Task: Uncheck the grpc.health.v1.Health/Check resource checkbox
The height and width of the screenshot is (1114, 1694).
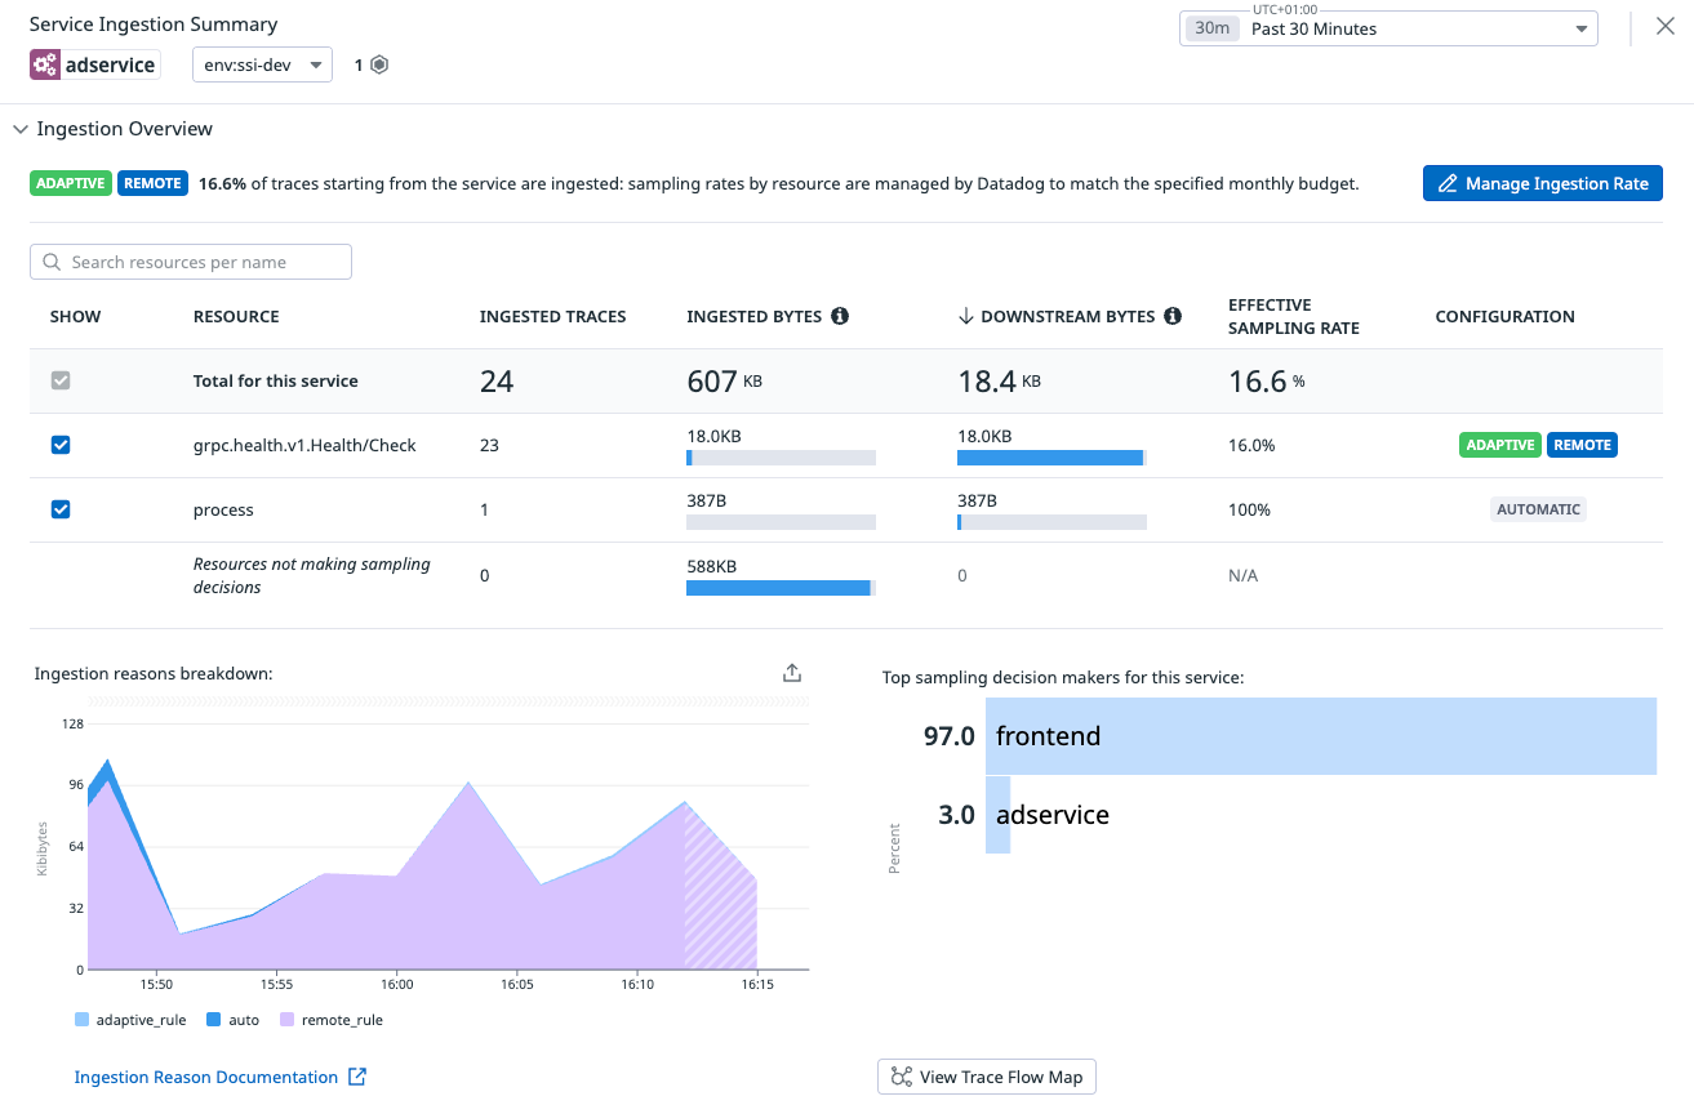Action: (60, 445)
